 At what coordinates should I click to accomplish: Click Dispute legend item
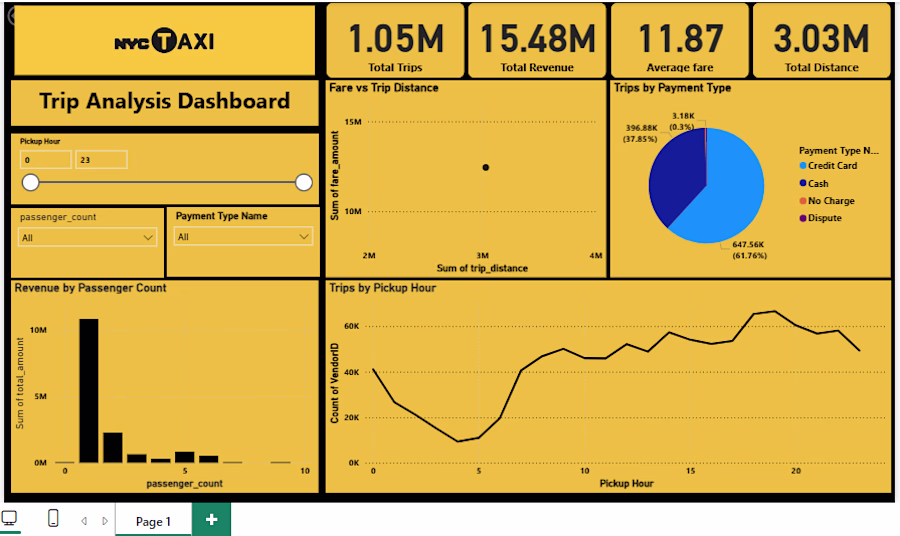[821, 218]
